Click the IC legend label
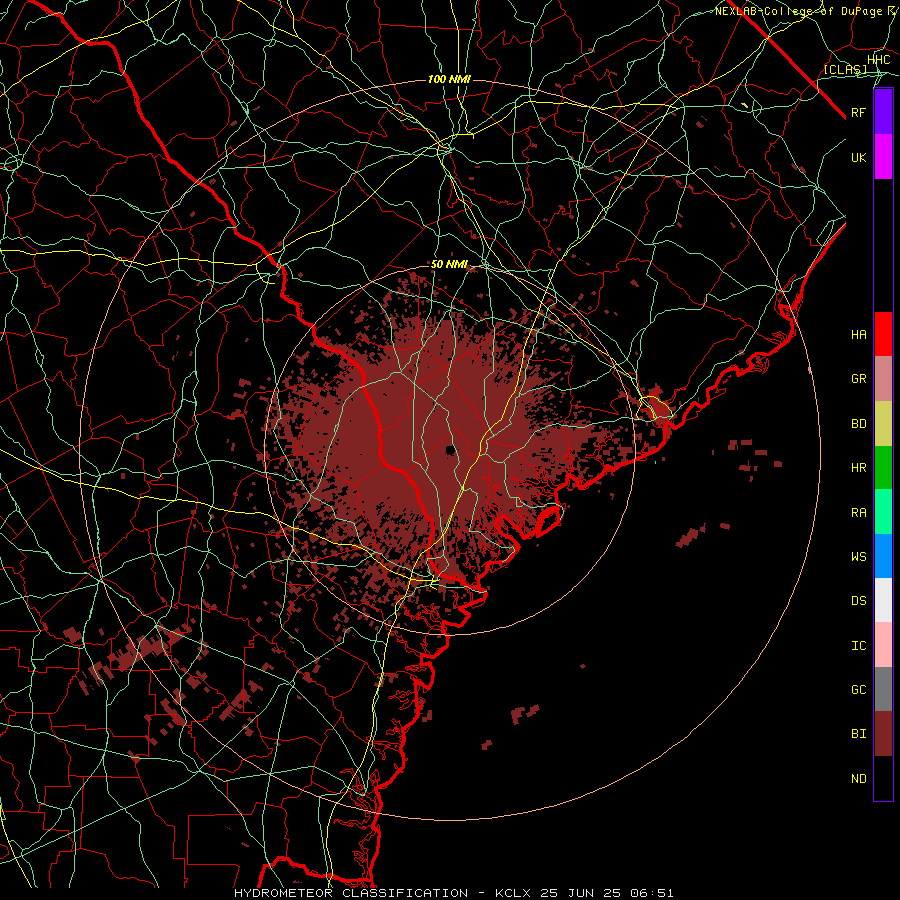The image size is (900, 900). [859, 646]
